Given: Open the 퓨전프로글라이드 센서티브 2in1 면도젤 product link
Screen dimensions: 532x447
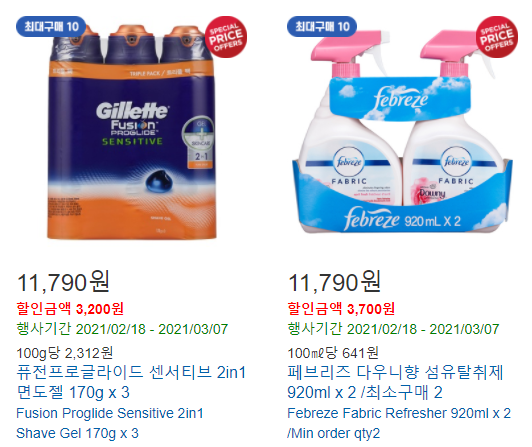Looking at the screenshot, I should click(x=131, y=382).
